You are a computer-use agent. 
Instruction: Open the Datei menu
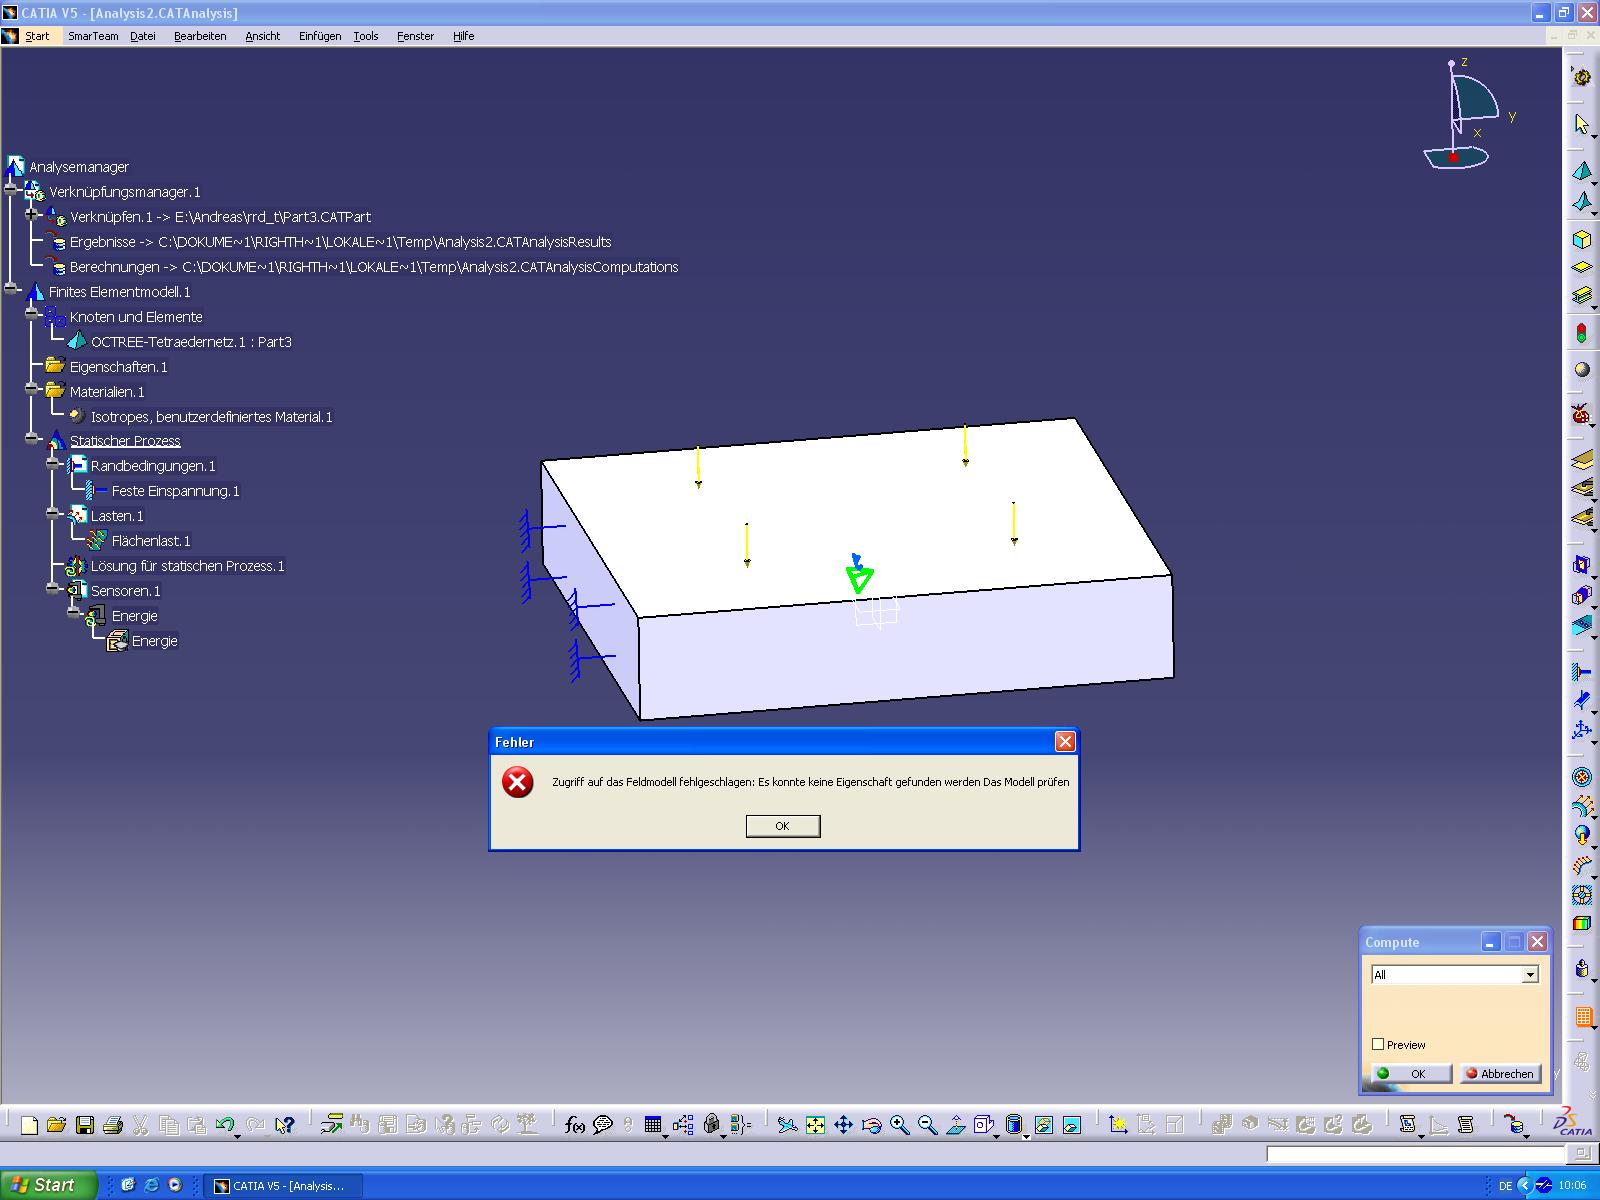pyautogui.click(x=143, y=36)
